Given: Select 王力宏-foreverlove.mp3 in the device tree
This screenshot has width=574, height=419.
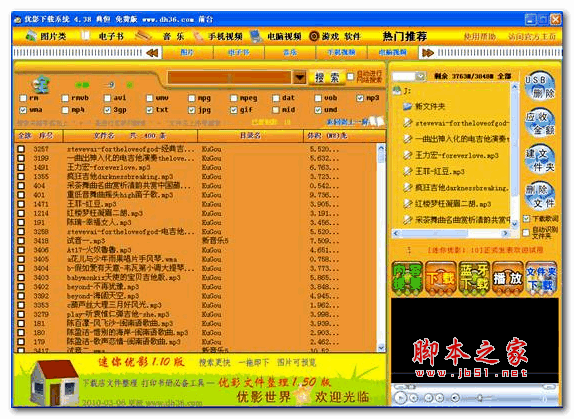Looking at the screenshot, I should click(457, 156).
